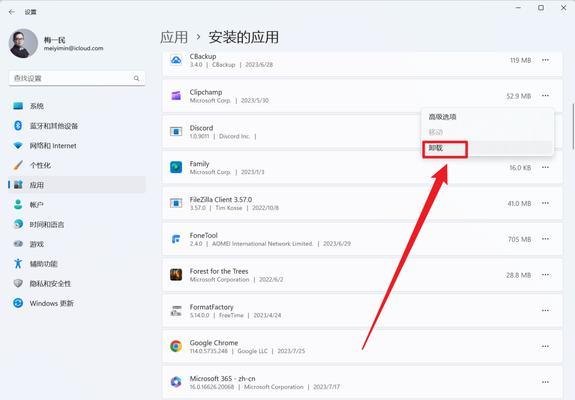Click the FormatFactory app icon
This screenshot has width=575, height=400.
point(176,311)
